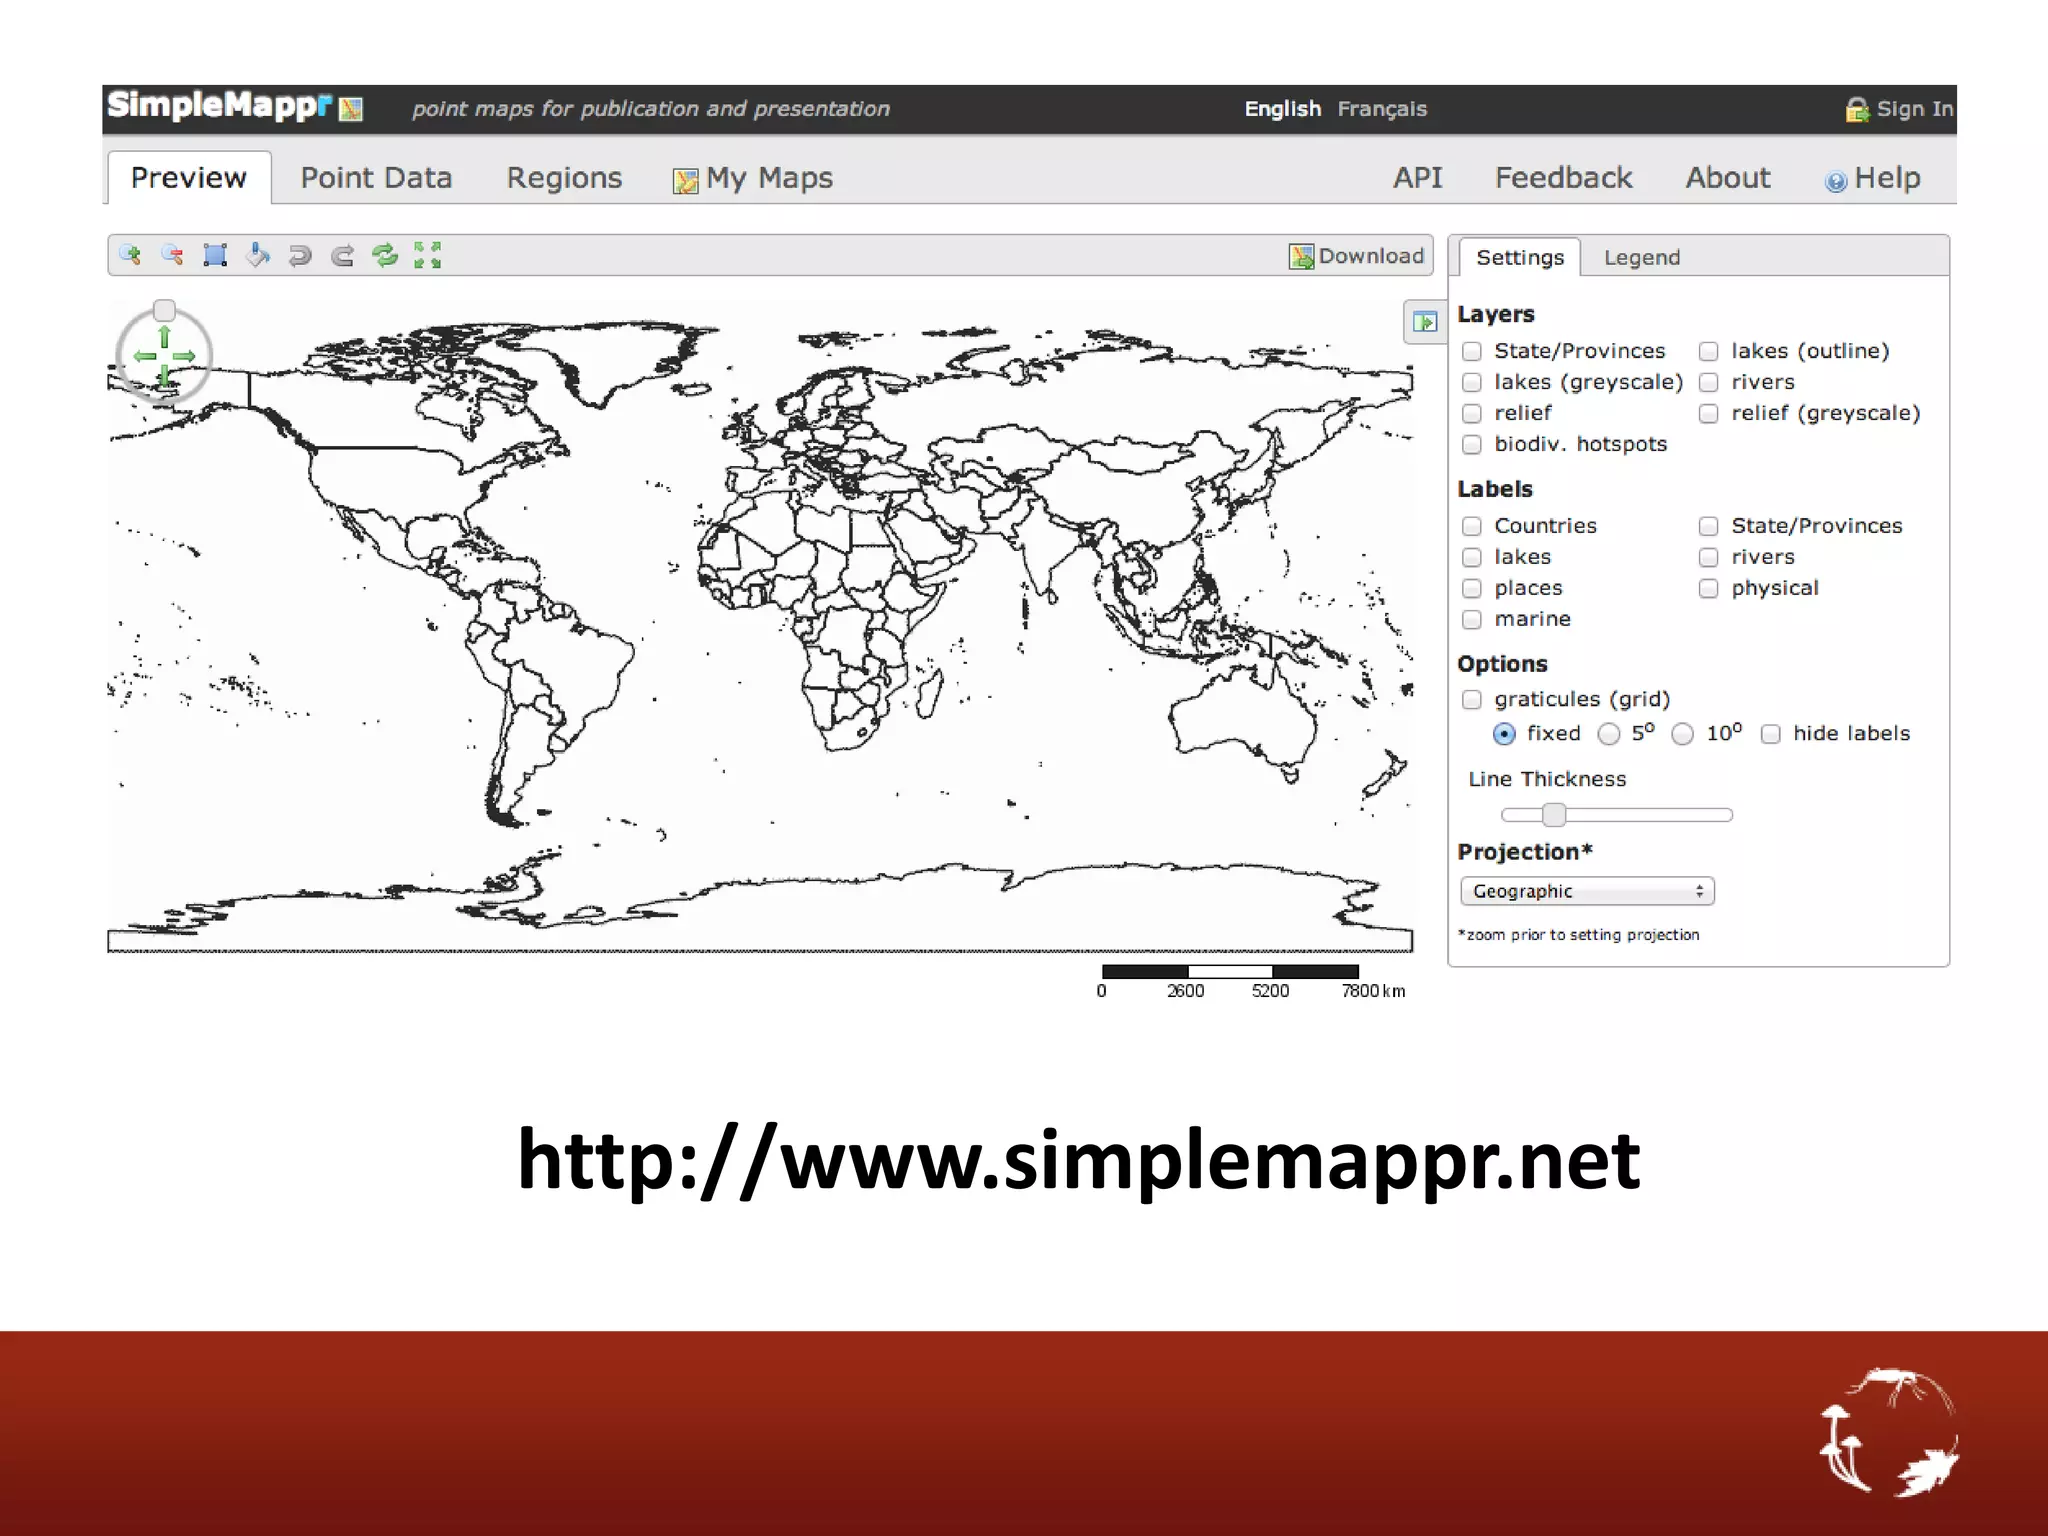
Task: Select the crop rectangle tool
Action: coord(215,255)
